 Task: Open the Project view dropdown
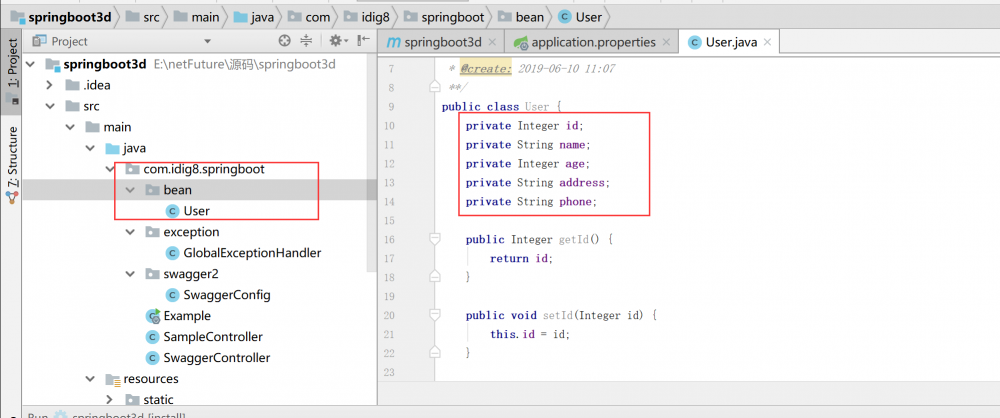pyautogui.click(x=207, y=41)
